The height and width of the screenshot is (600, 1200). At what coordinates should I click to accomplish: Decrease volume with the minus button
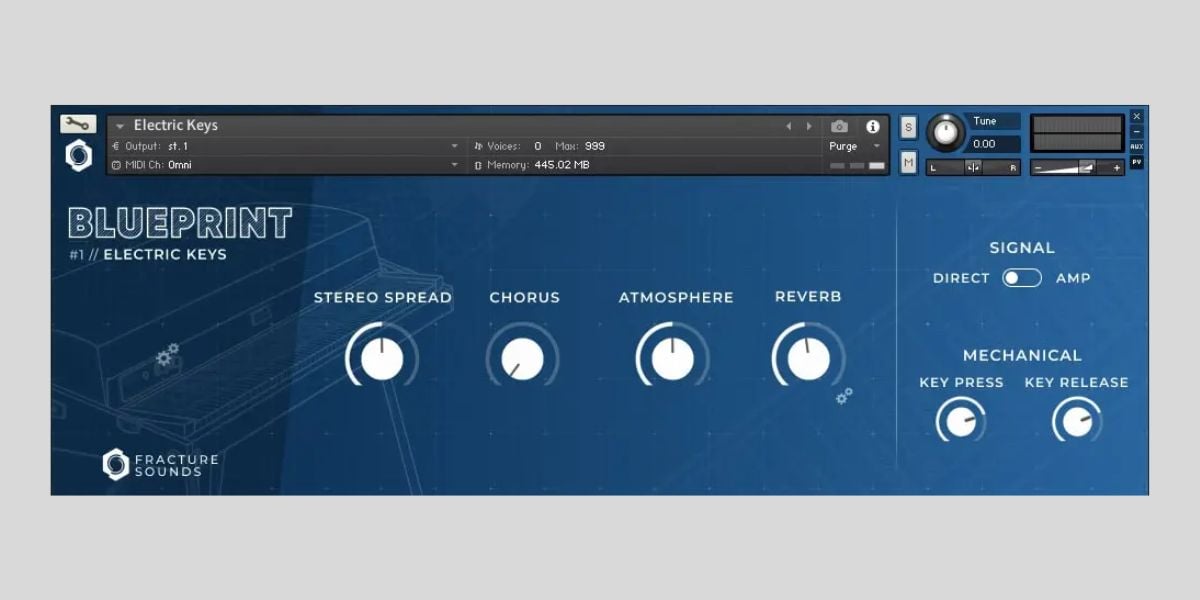point(1038,167)
